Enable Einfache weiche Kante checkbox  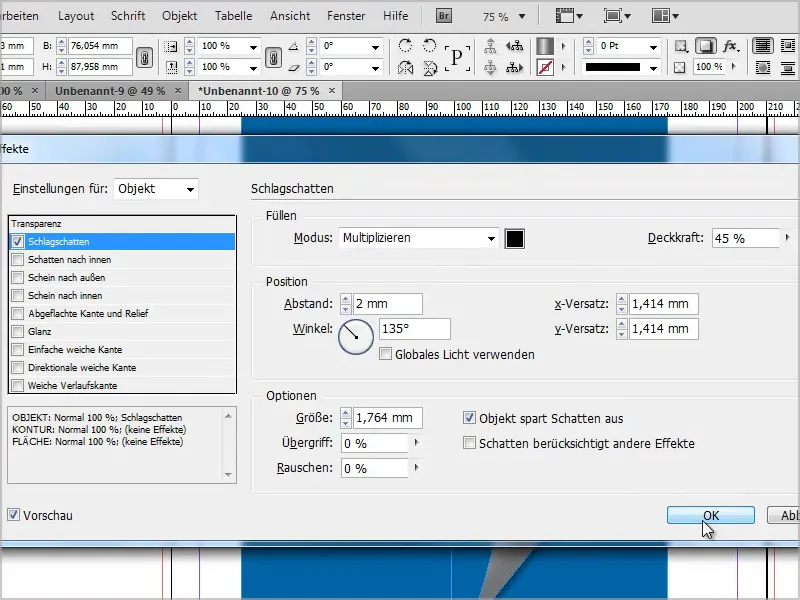[x=18, y=349]
